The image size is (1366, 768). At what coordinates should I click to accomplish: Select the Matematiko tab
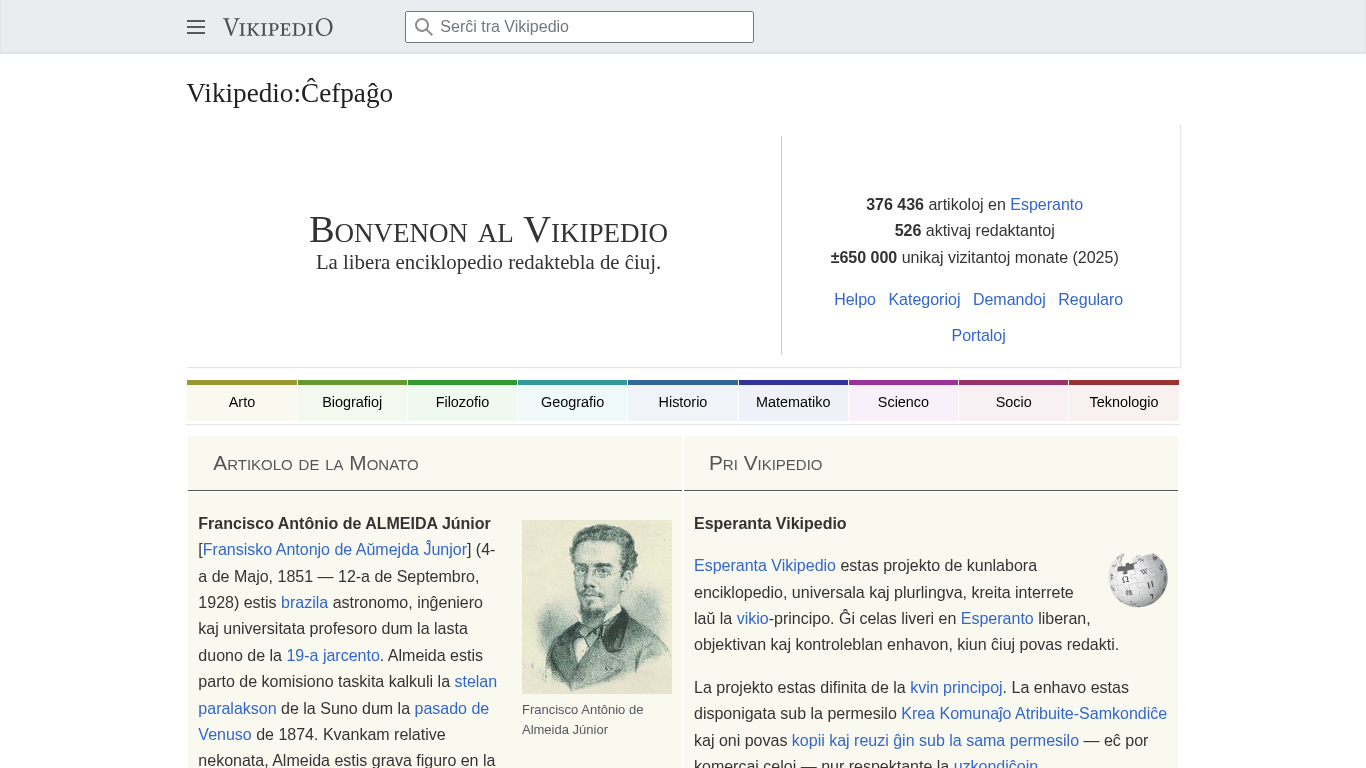pyautogui.click(x=793, y=402)
